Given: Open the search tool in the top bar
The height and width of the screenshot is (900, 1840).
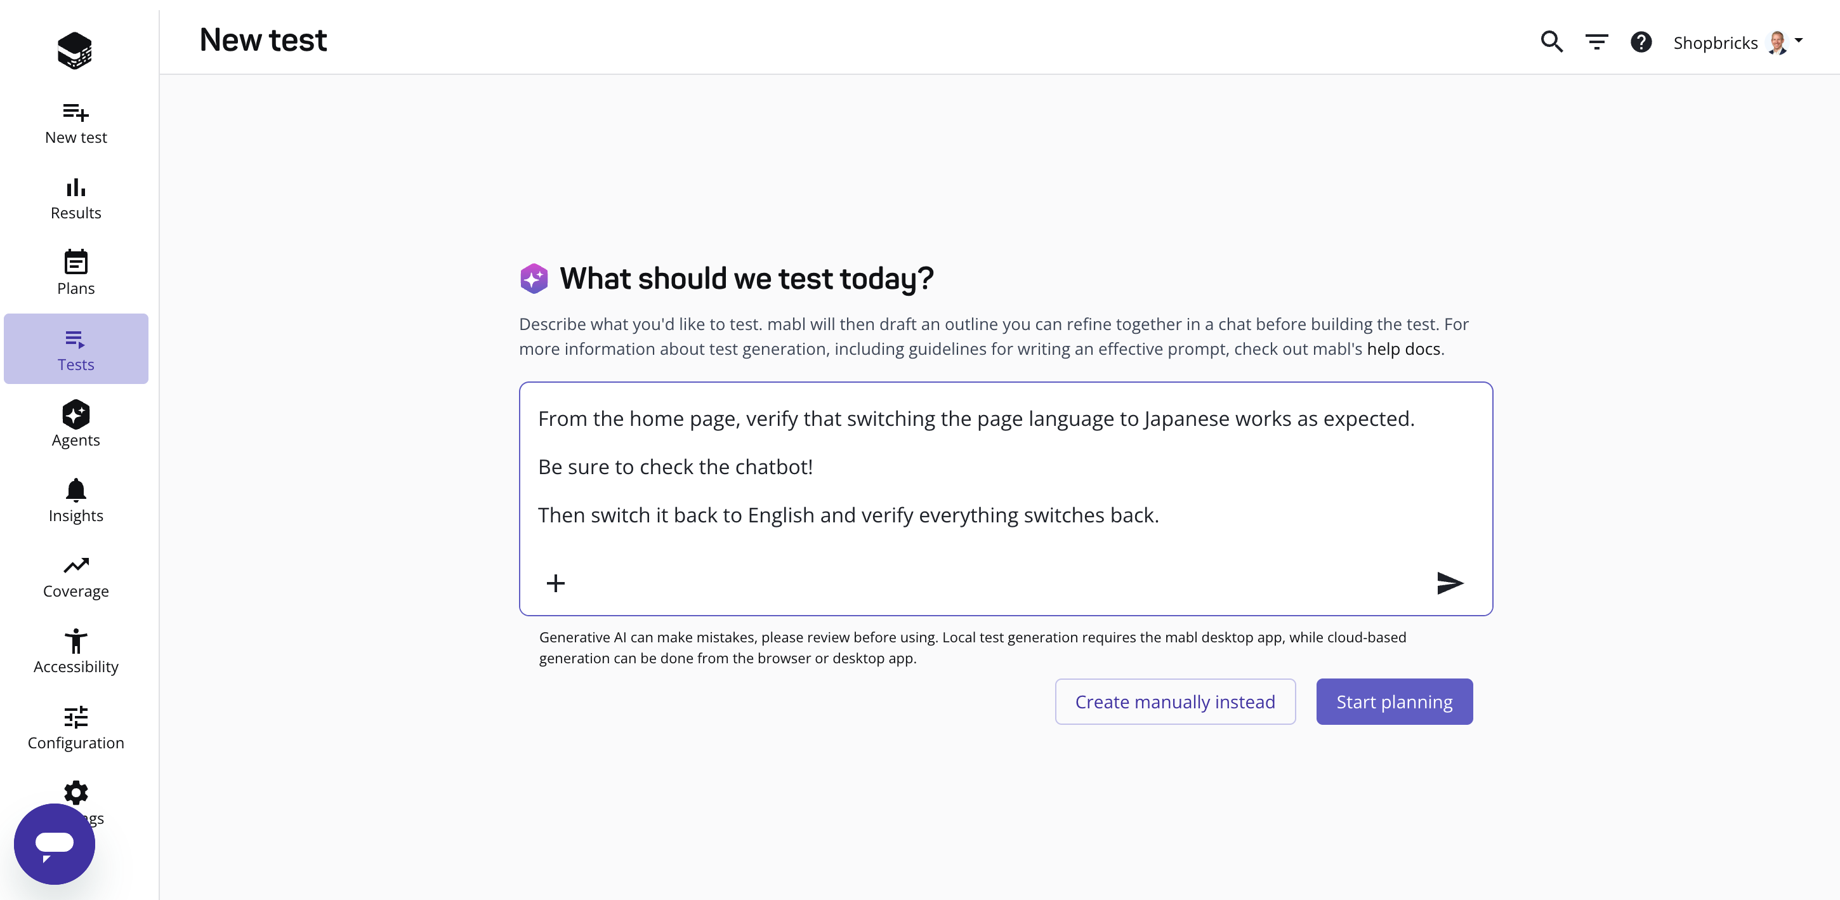Looking at the screenshot, I should point(1551,42).
